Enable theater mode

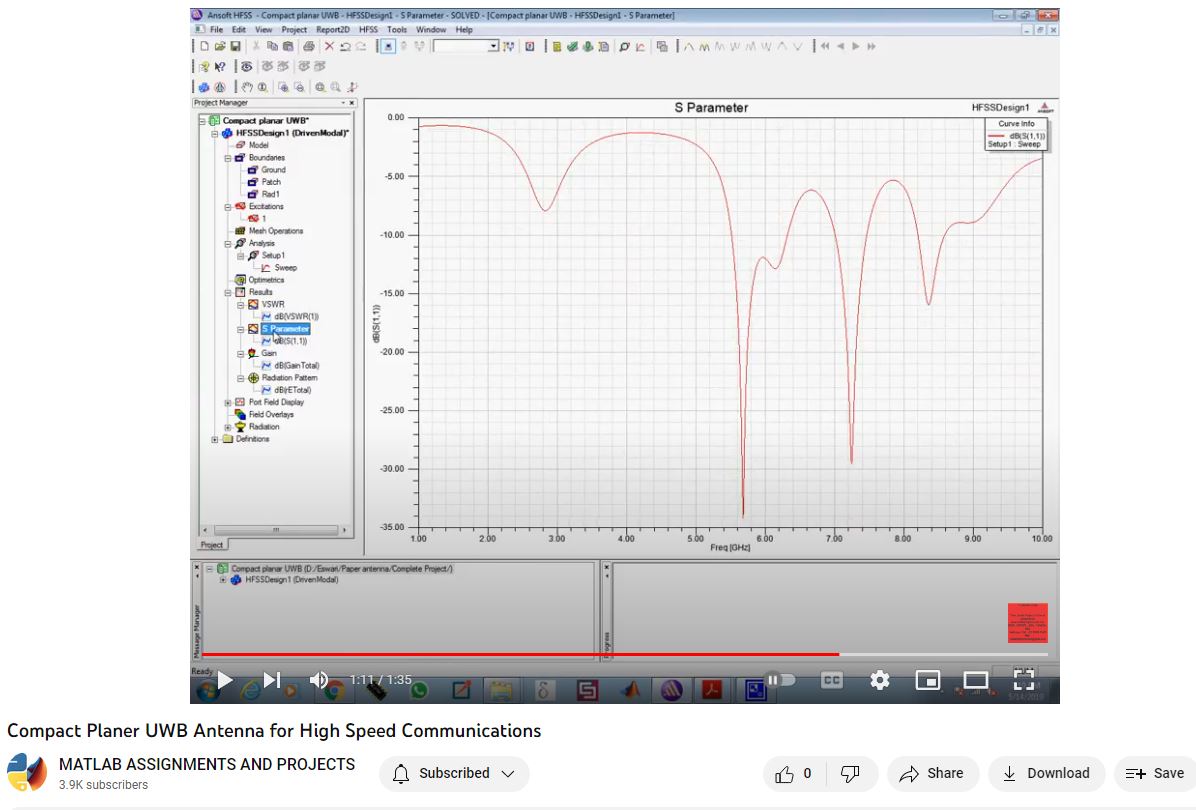pyautogui.click(x=976, y=680)
